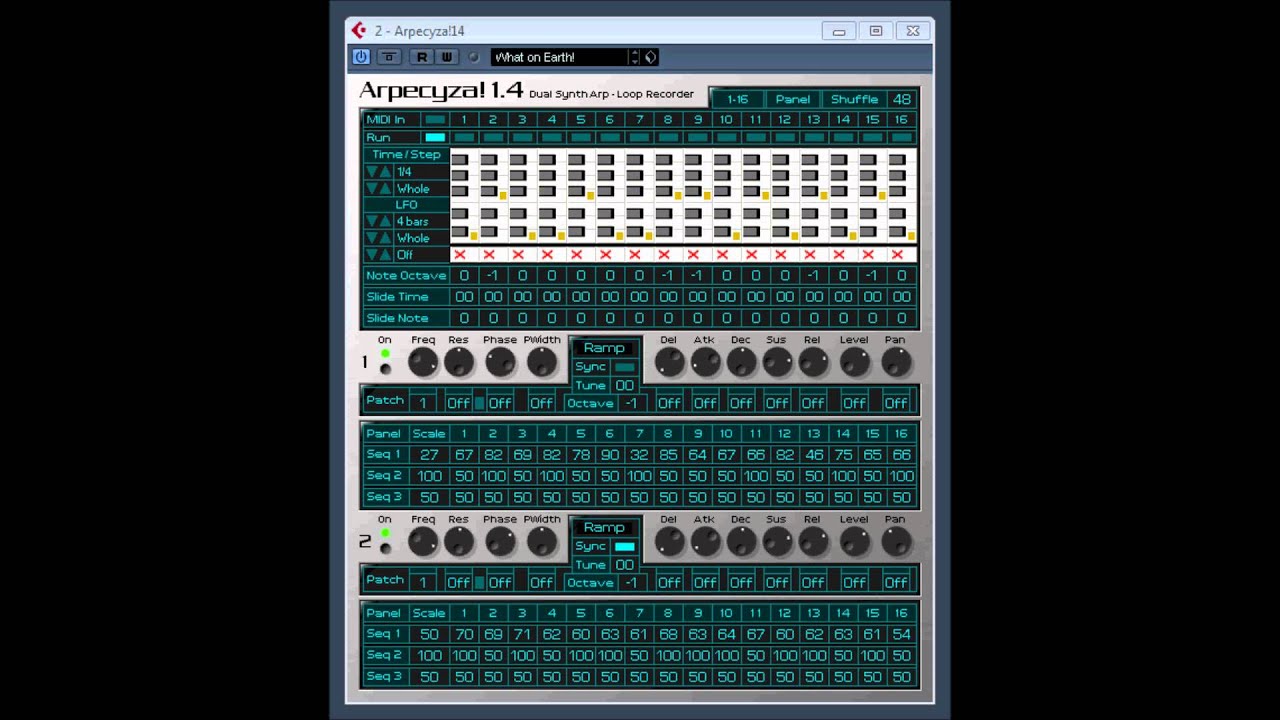Viewport: 1280px width, 720px height.
Task: Toggle the cyan Run indicator button
Action: click(434, 137)
